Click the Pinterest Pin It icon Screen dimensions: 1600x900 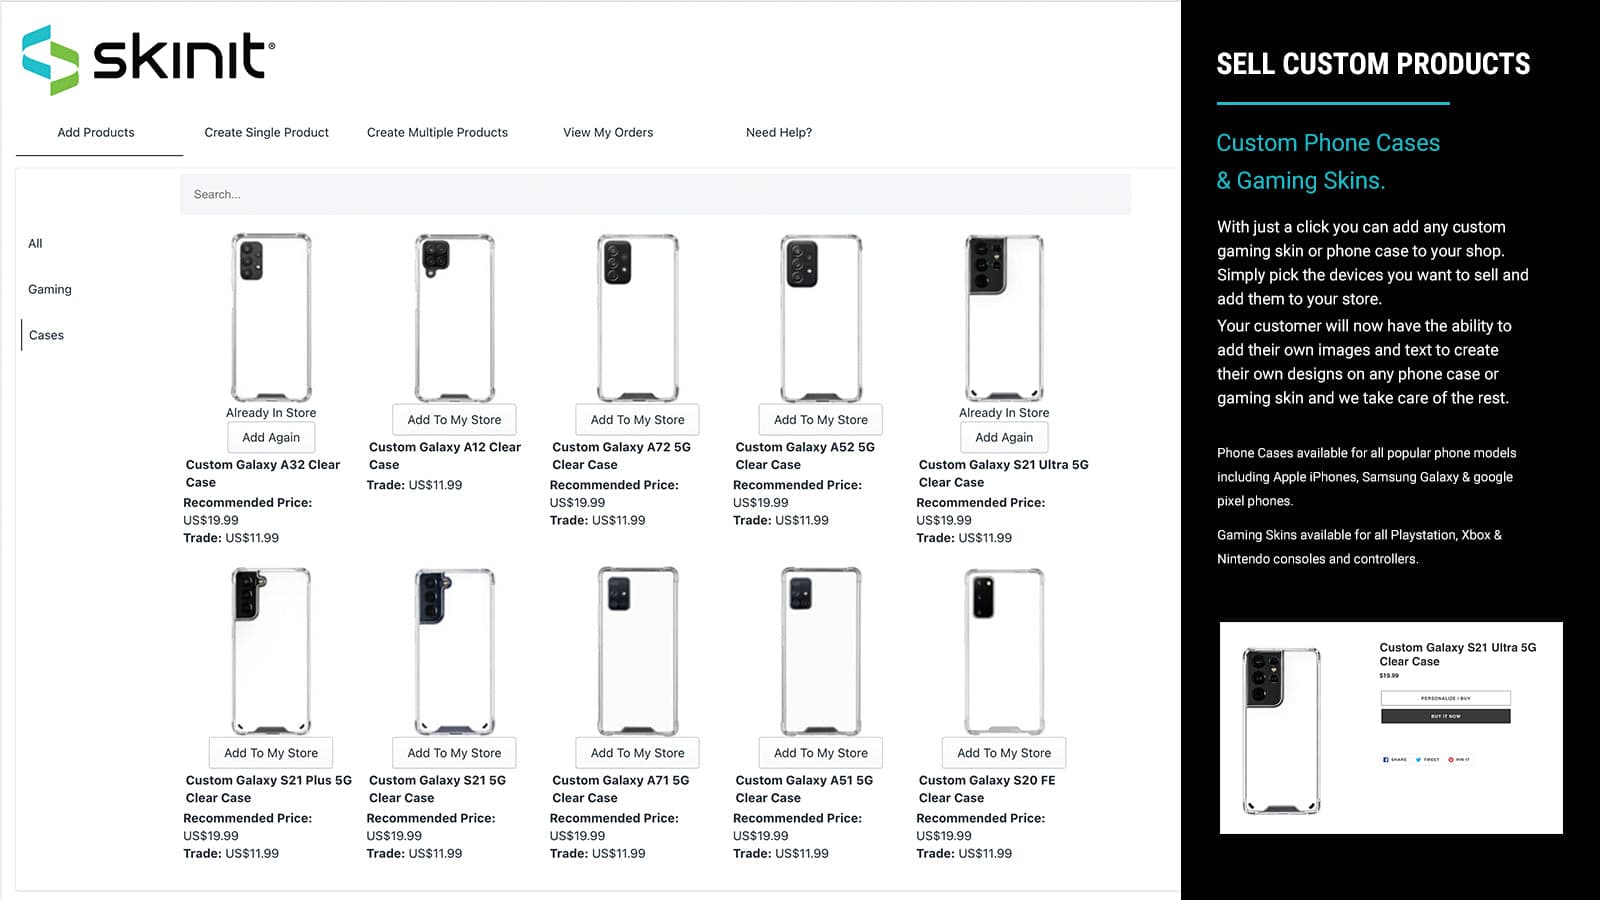(x=1453, y=760)
